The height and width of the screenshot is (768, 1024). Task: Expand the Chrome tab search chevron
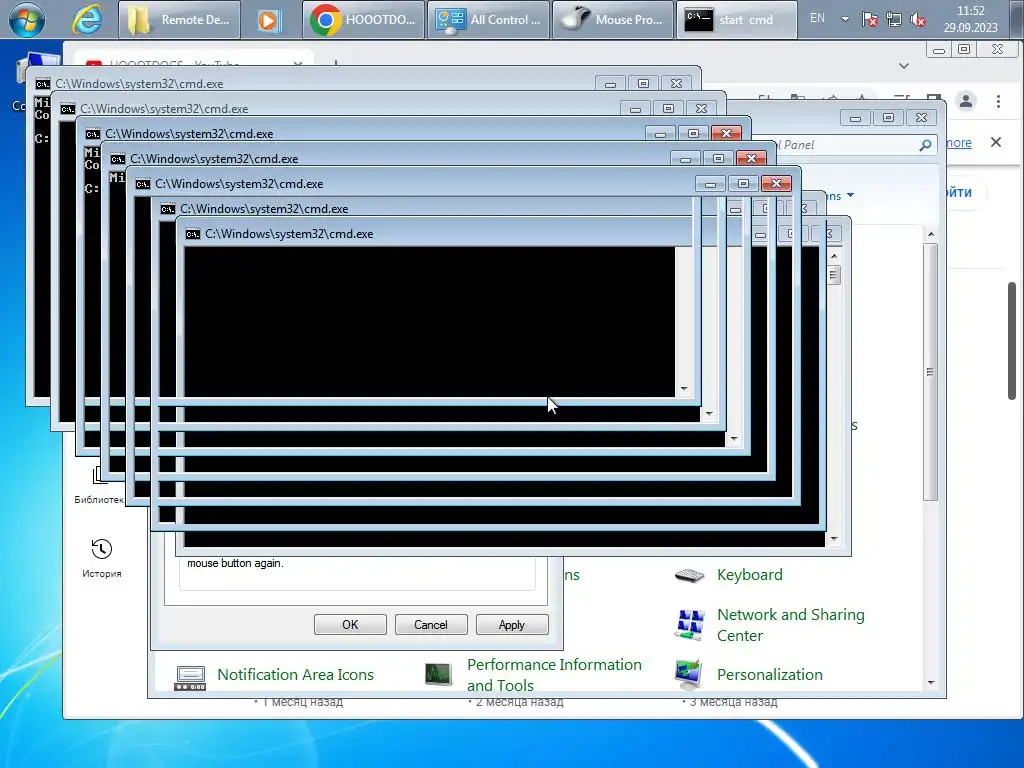(x=904, y=66)
